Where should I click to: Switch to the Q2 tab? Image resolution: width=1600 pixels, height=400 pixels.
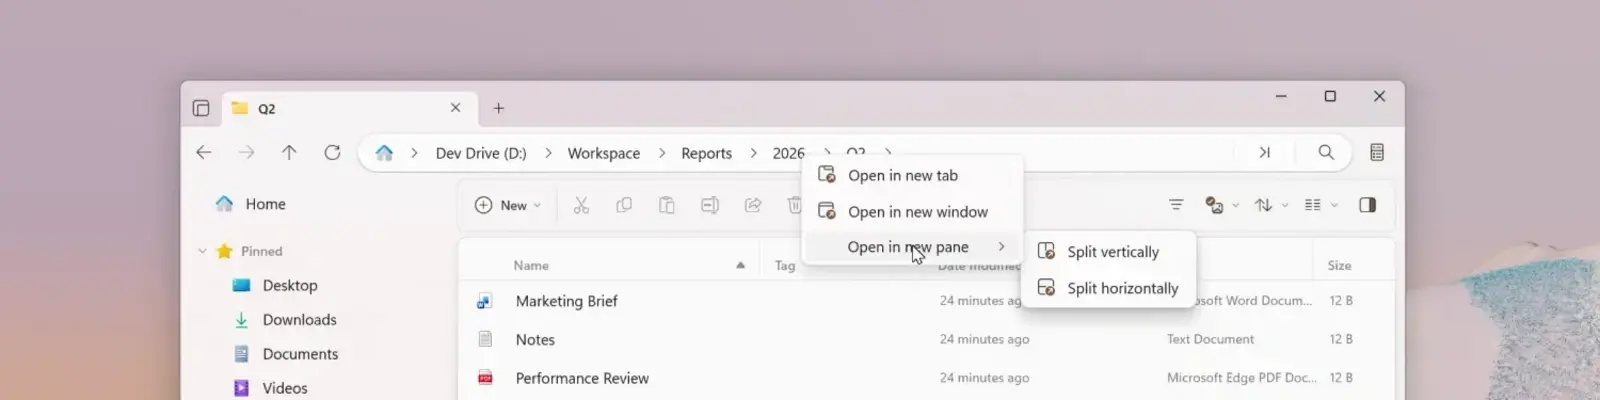click(347, 108)
